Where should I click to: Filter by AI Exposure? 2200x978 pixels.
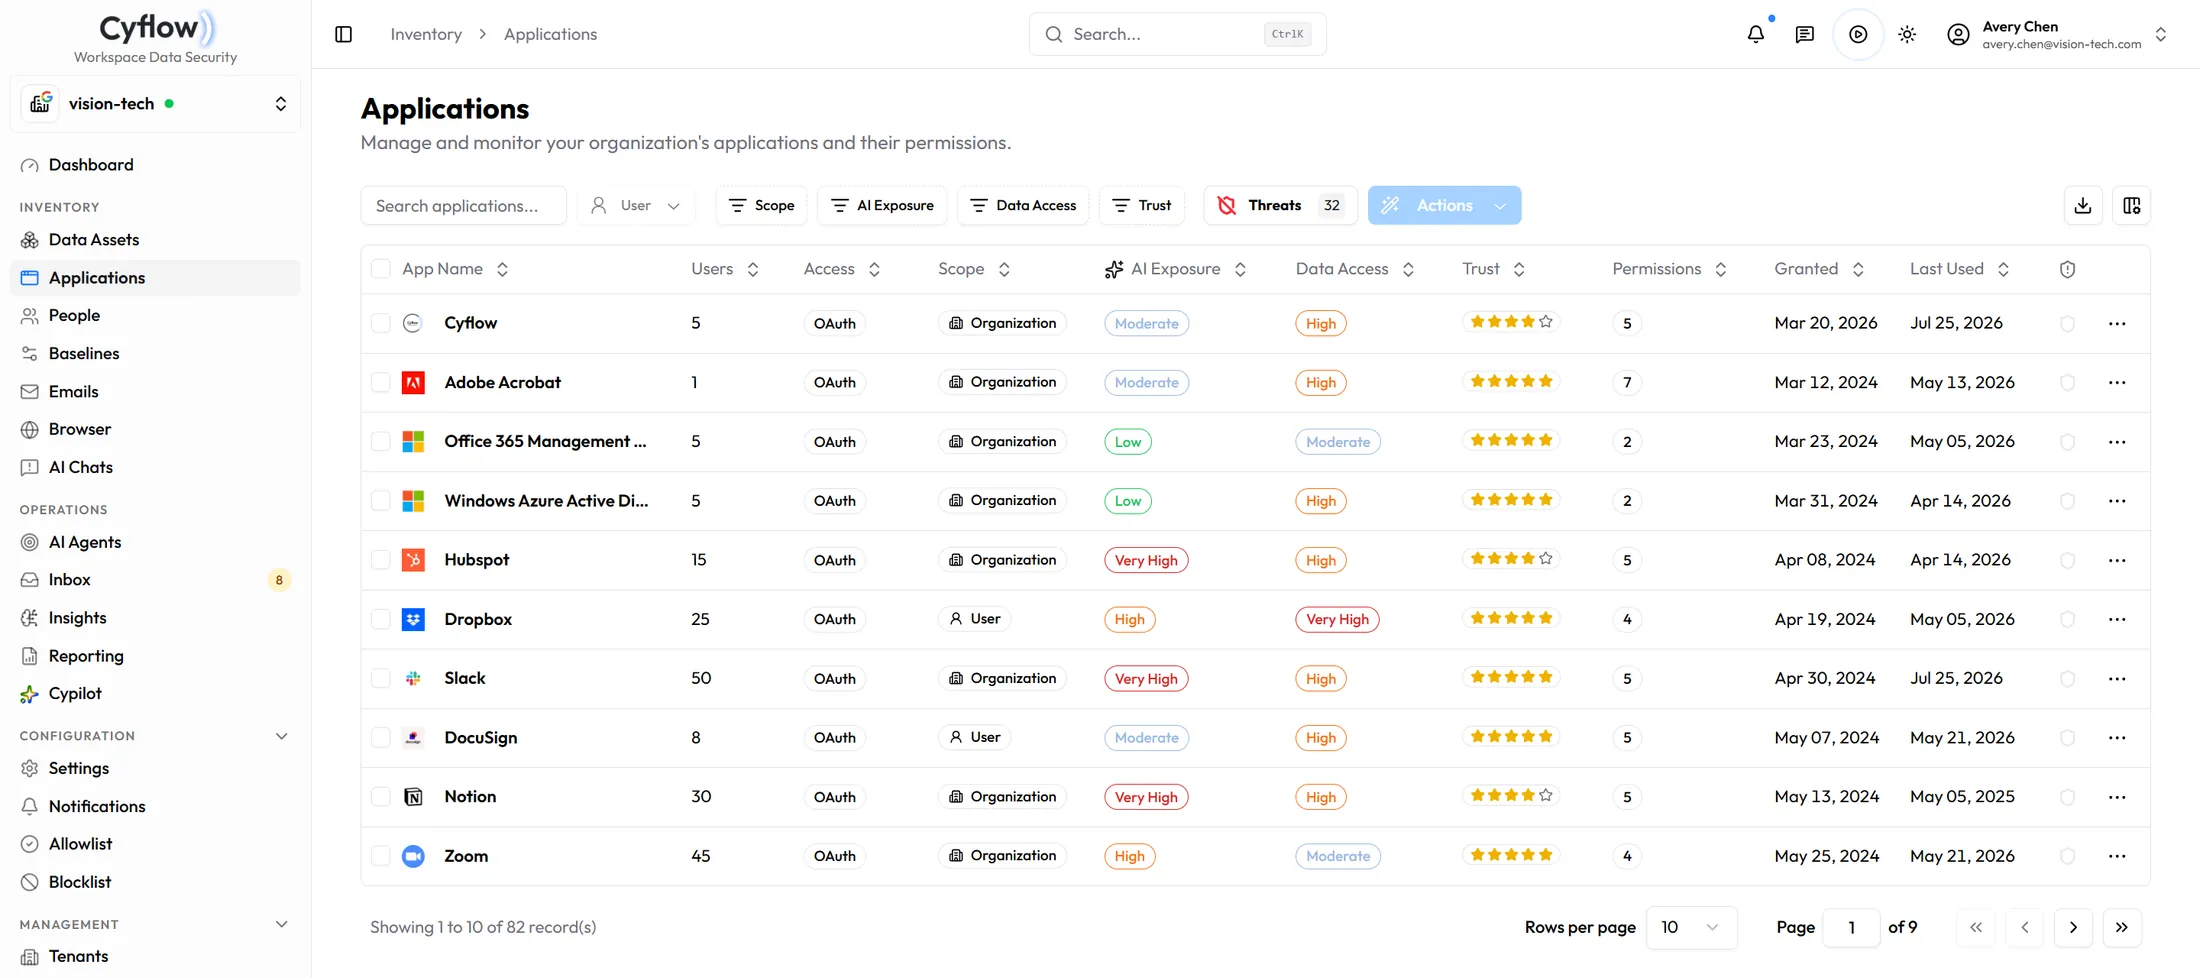882,205
